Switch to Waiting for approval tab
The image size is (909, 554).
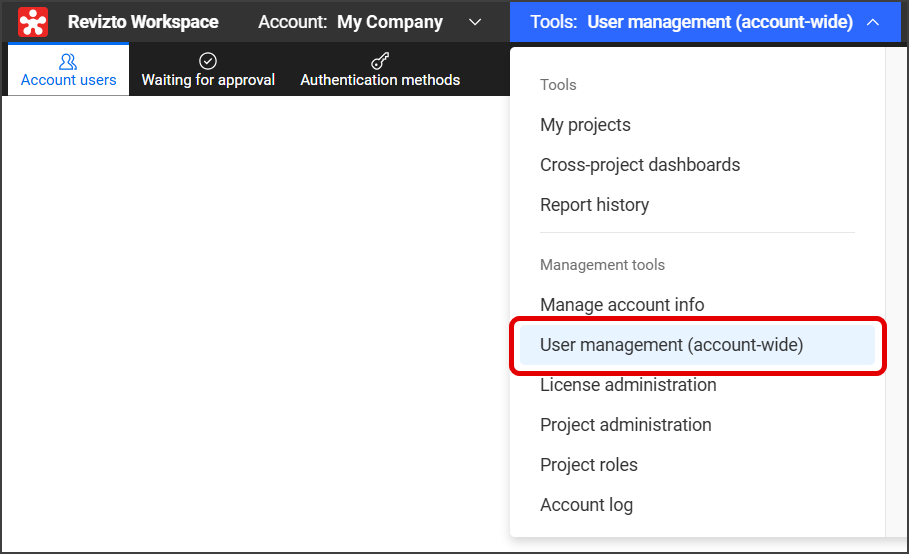208,70
